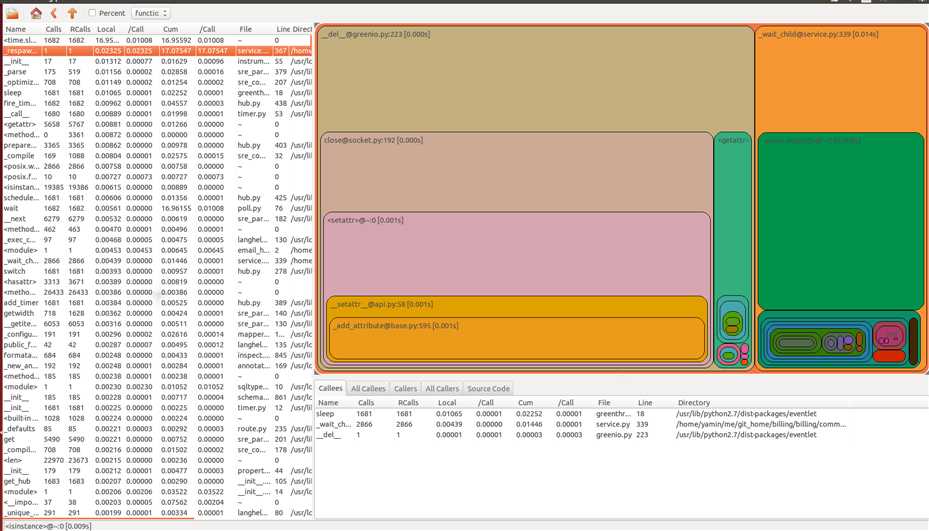
Task: Click the home root view icon
Action: (x=36, y=13)
